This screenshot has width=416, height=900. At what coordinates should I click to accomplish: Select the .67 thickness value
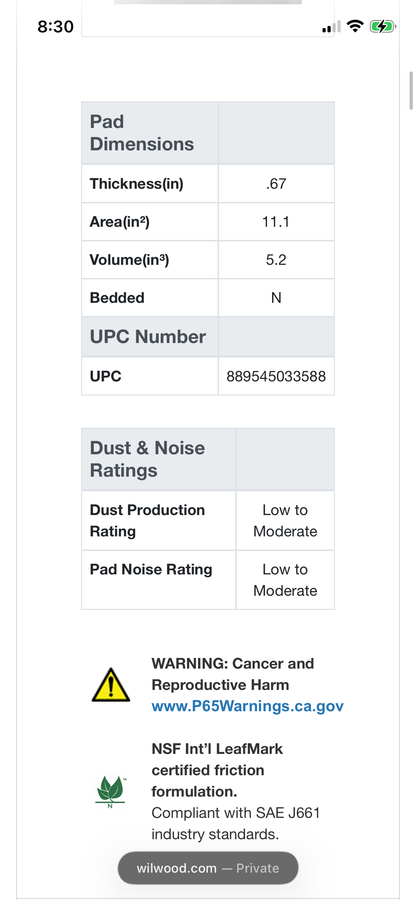point(276,184)
